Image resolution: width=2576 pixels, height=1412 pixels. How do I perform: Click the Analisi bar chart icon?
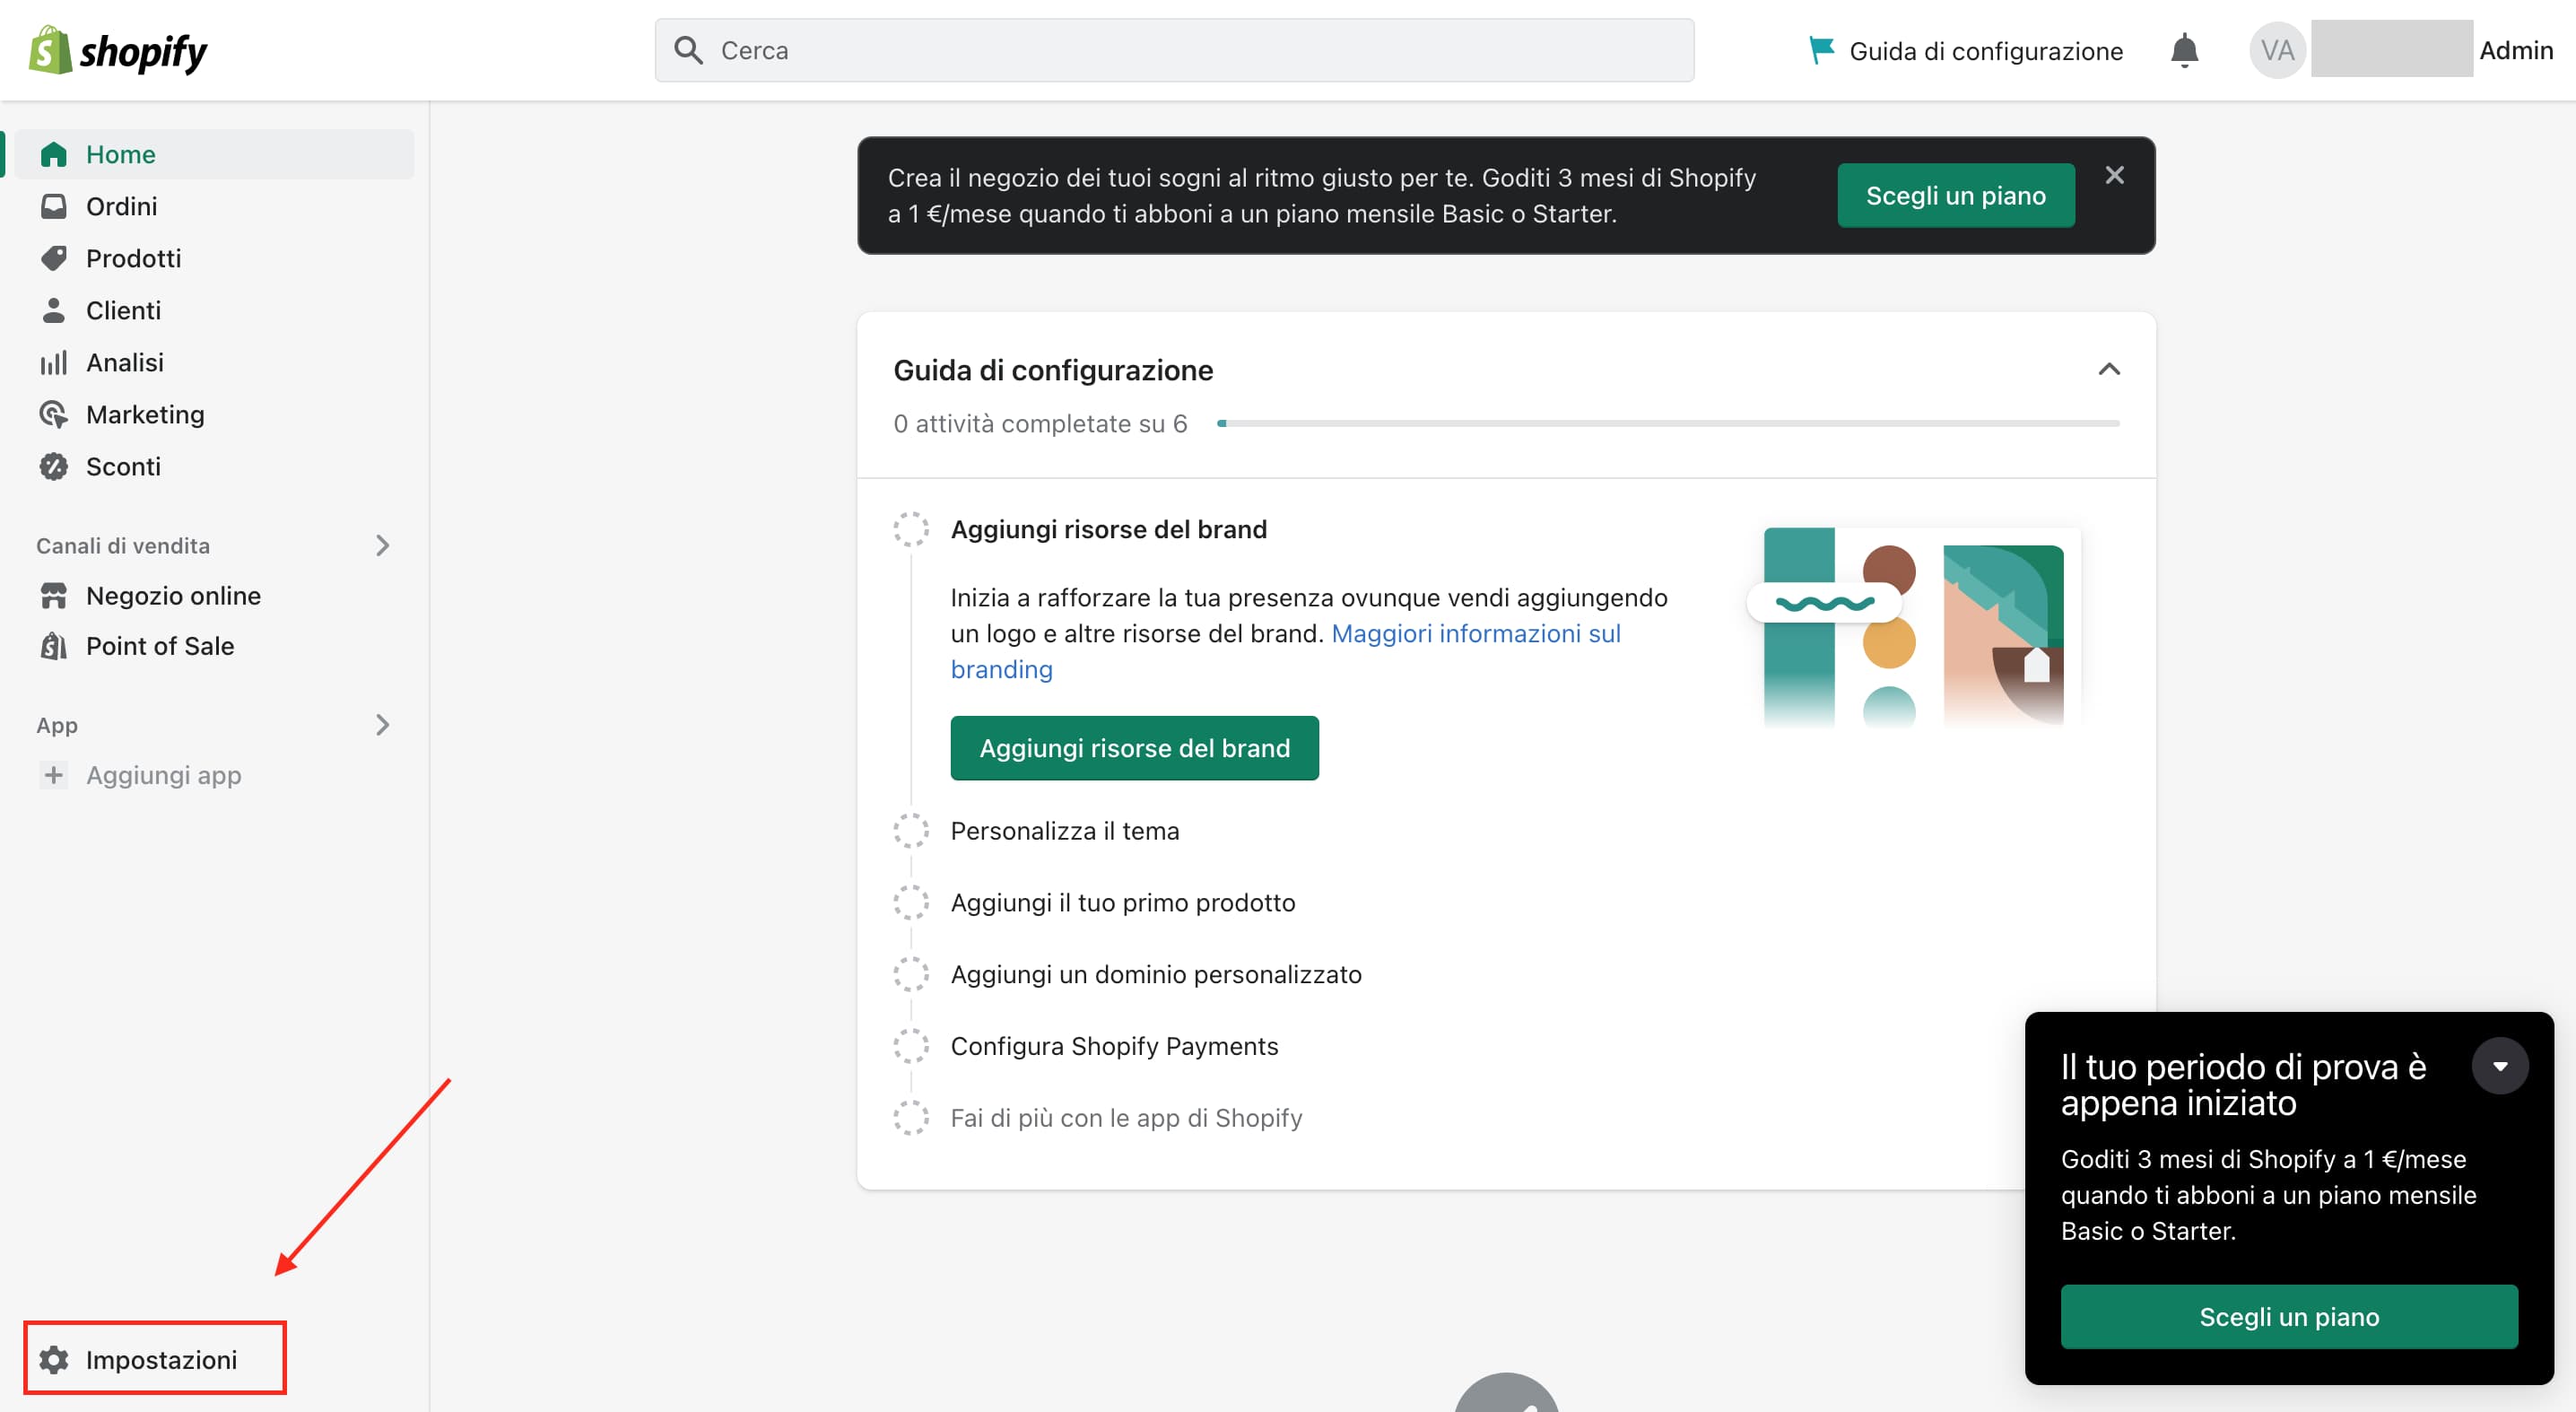point(53,362)
